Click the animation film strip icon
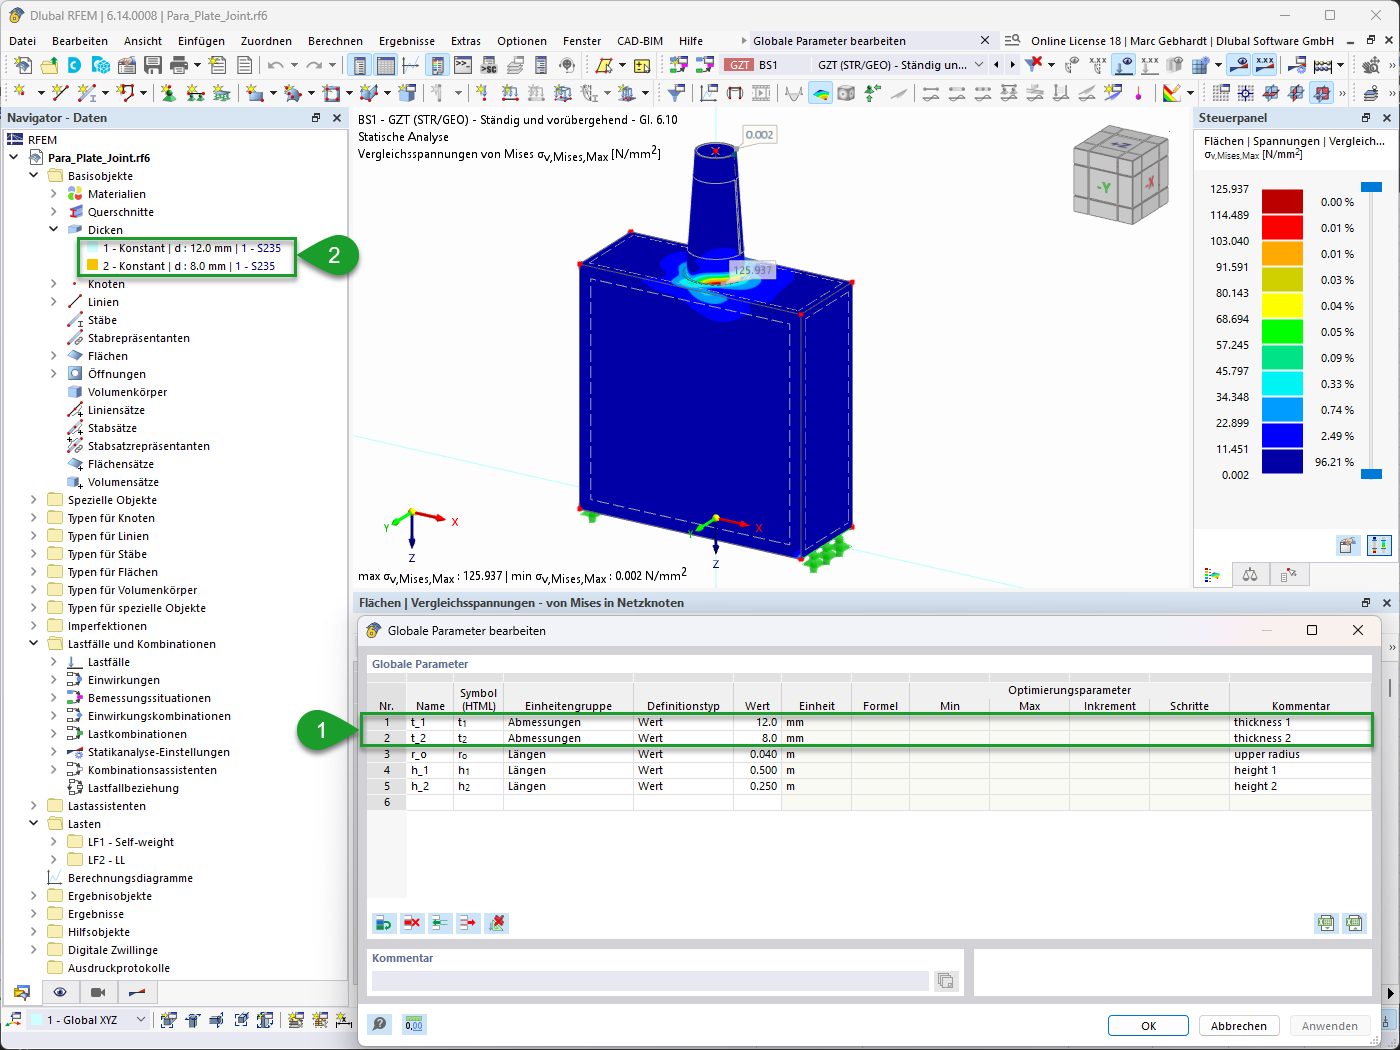 [760, 93]
